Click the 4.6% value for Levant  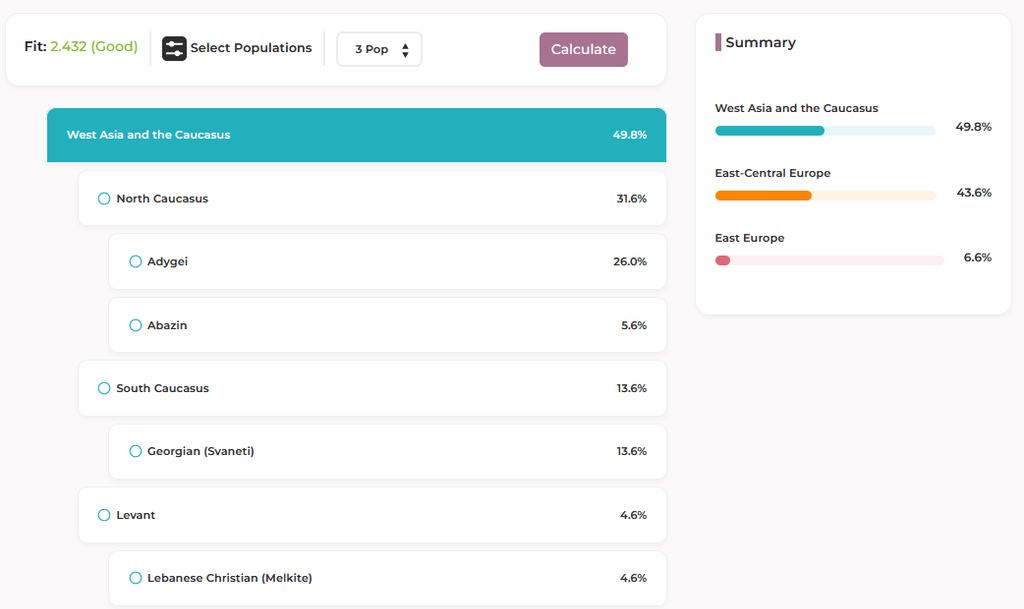click(633, 515)
